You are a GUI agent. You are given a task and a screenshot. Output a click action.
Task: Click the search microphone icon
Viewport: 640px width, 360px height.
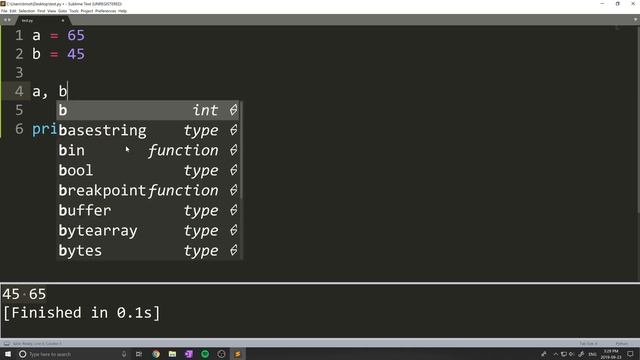(x=124, y=354)
